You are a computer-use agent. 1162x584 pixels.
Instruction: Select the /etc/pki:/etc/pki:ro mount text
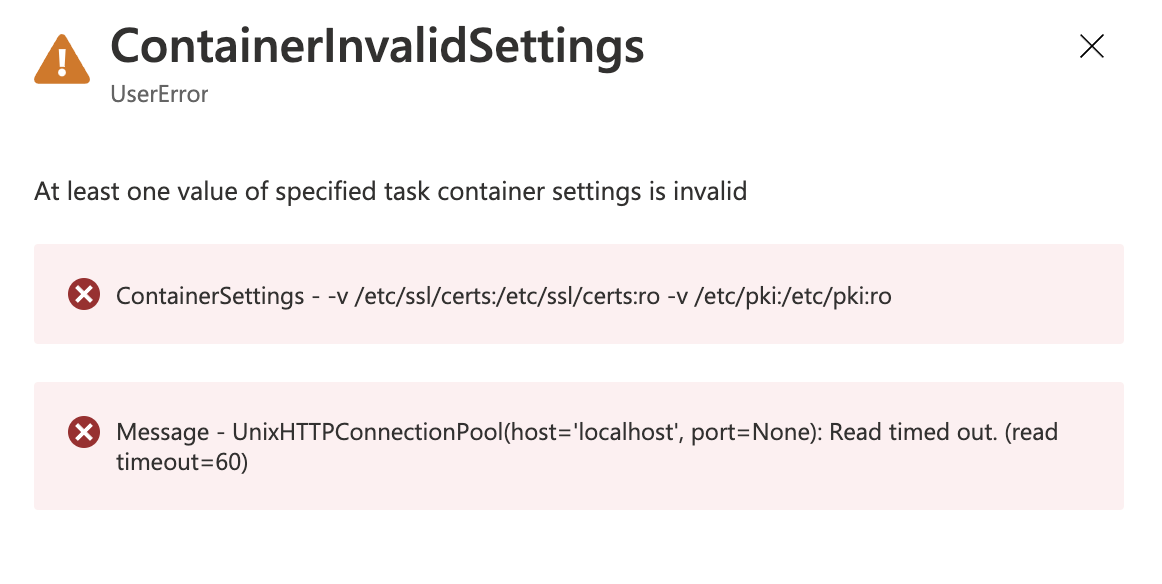point(793,296)
